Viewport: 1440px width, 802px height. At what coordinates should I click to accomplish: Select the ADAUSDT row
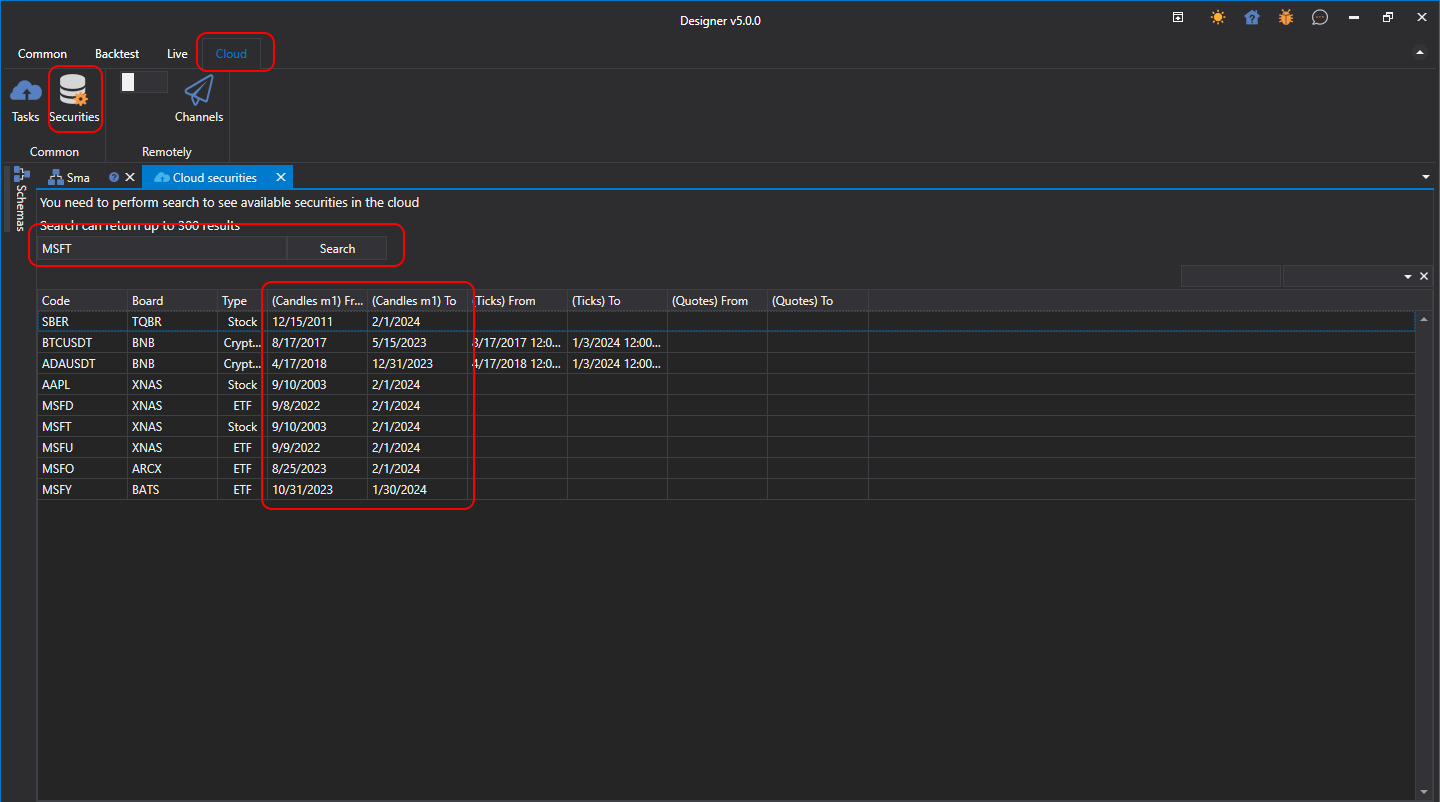pyautogui.click(x=726, y=363)
